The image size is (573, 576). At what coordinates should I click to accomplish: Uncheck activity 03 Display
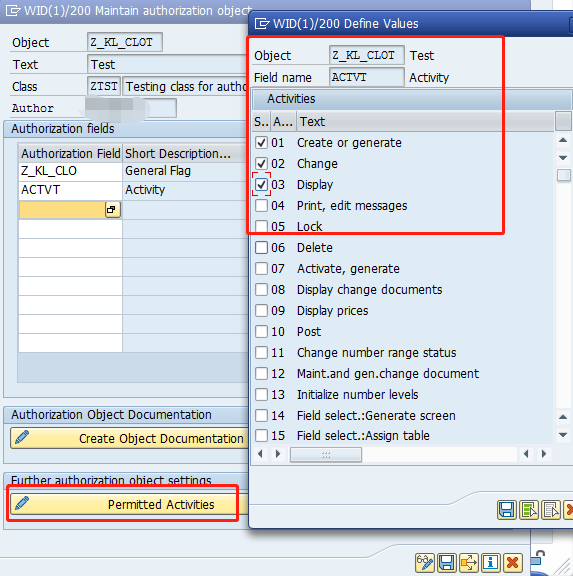click(x=262, y=184)
